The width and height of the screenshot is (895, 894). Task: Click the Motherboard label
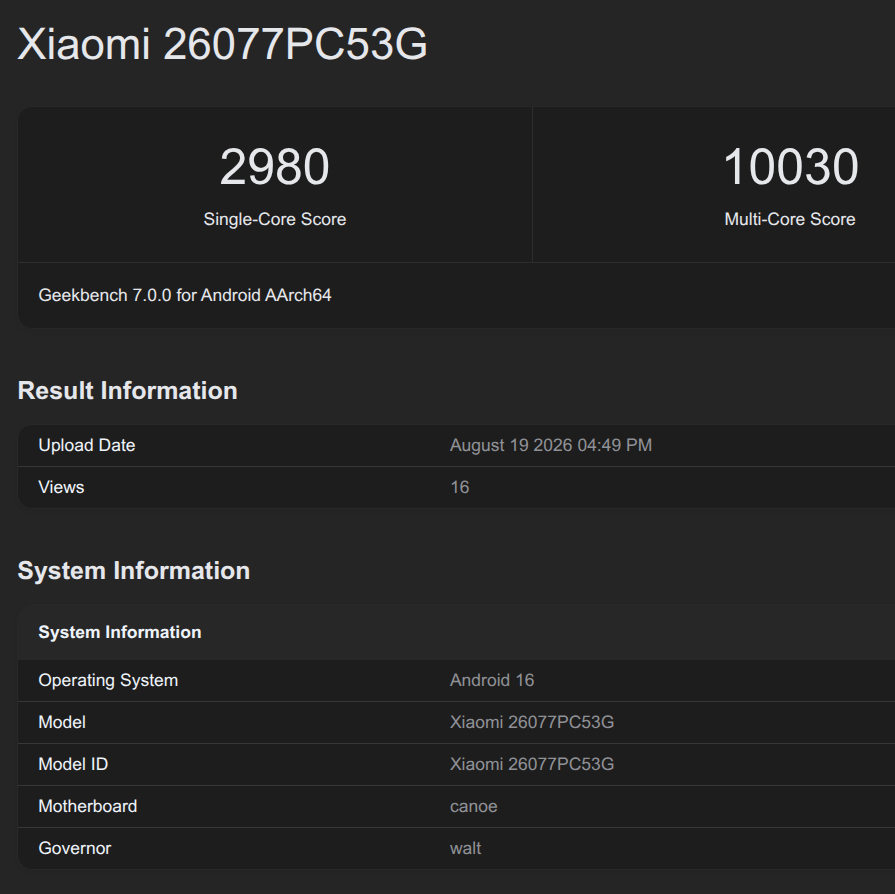87,806
